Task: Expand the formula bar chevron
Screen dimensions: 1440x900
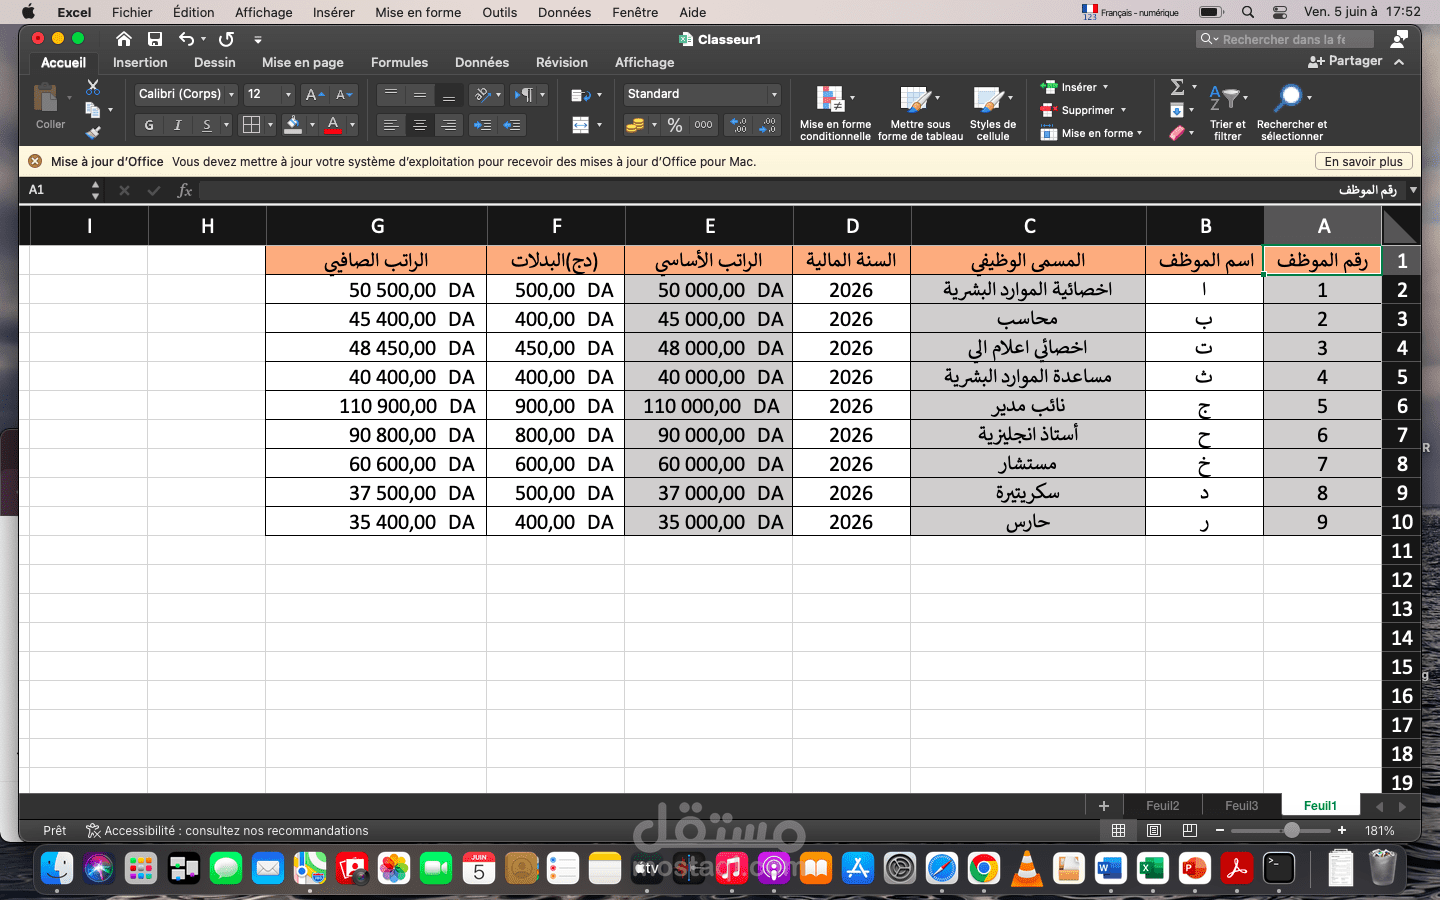Action: (x=1413, y=190)
